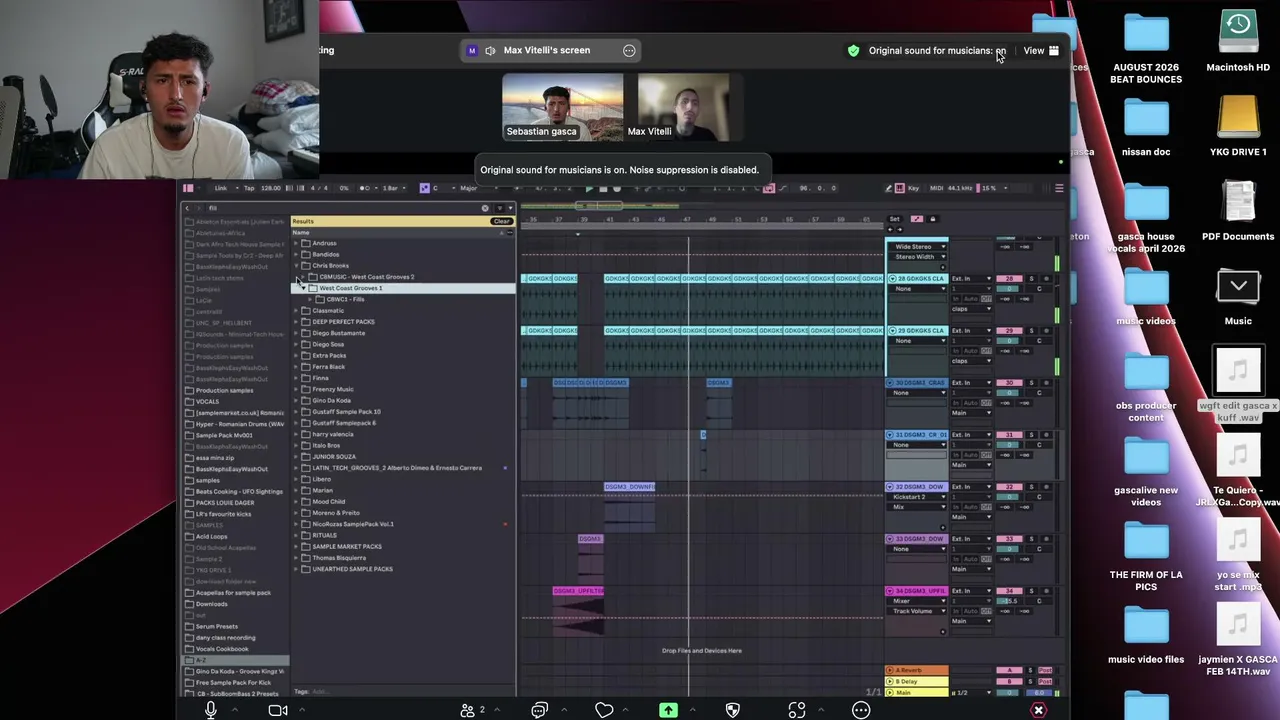1280x720 pixels.
Task: Click the green Zoom share screen icon
Action: point(668,710)
